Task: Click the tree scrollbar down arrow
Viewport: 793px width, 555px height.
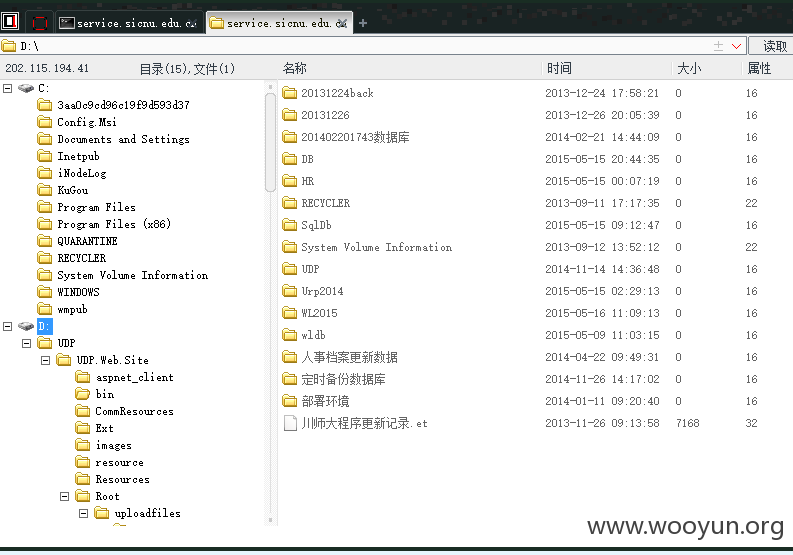Action: [x=270, y=520]
